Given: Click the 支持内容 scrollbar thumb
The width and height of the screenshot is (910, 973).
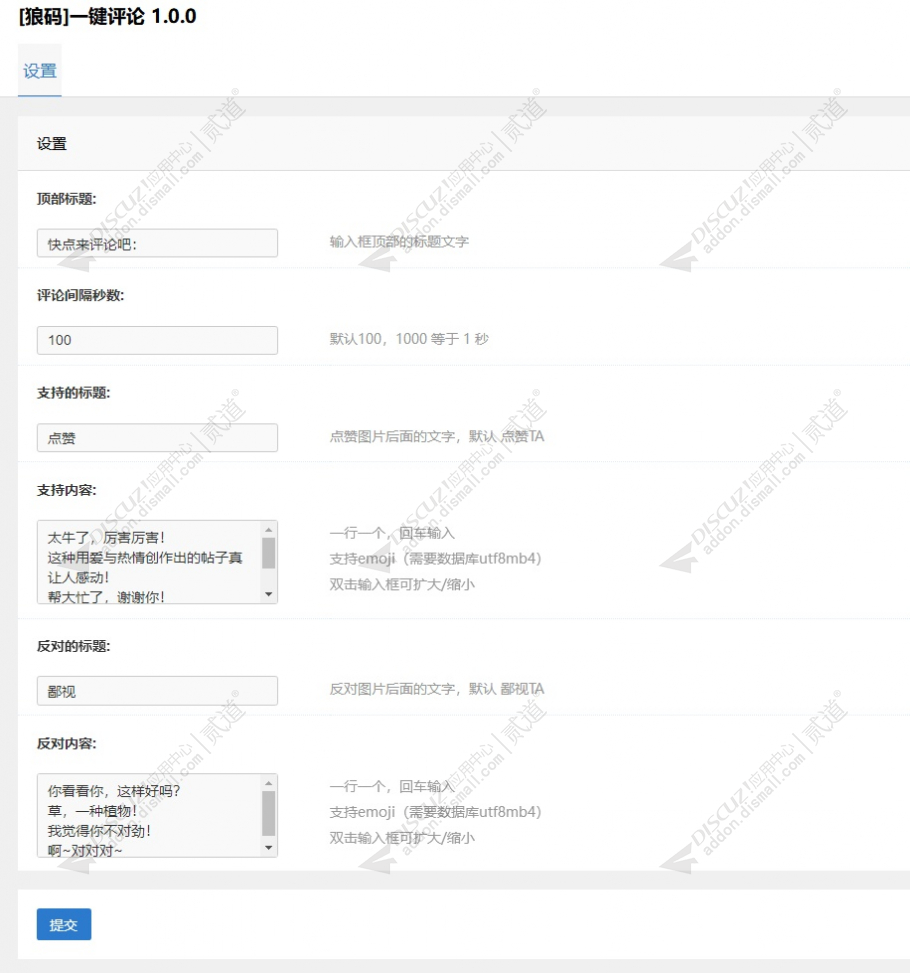Looking at the screenshot, I should 268,553.
